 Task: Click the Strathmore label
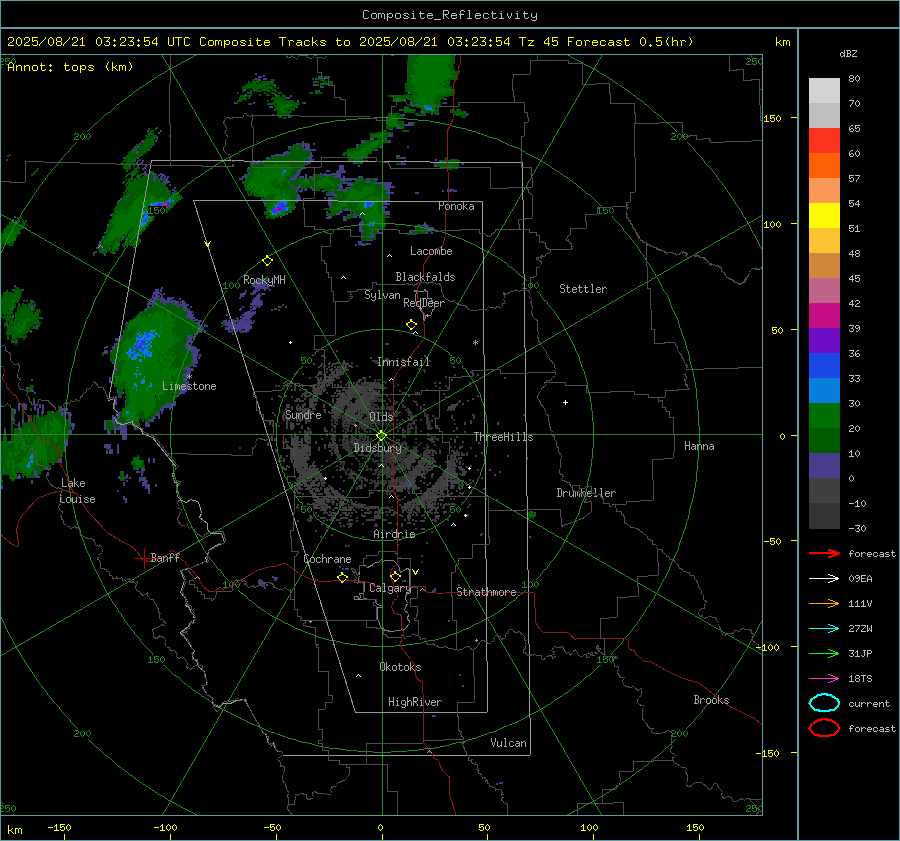(486, 592)
